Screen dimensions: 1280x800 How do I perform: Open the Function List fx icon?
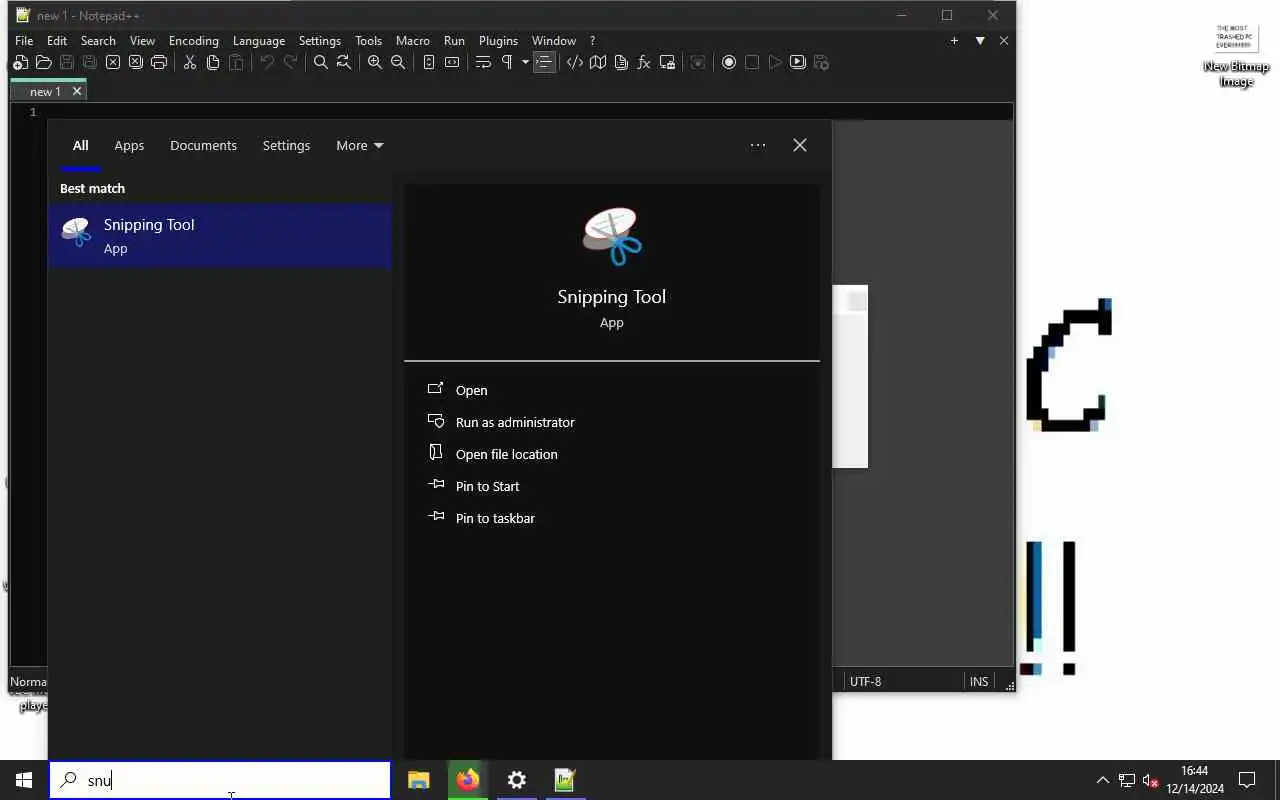point(644,62)
